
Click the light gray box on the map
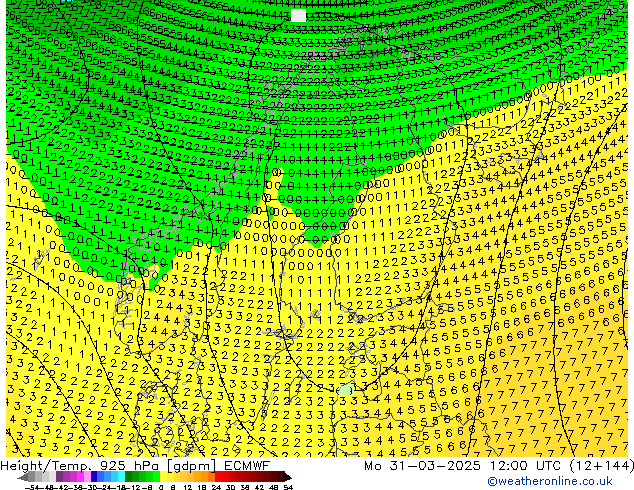tap(298, 15)
